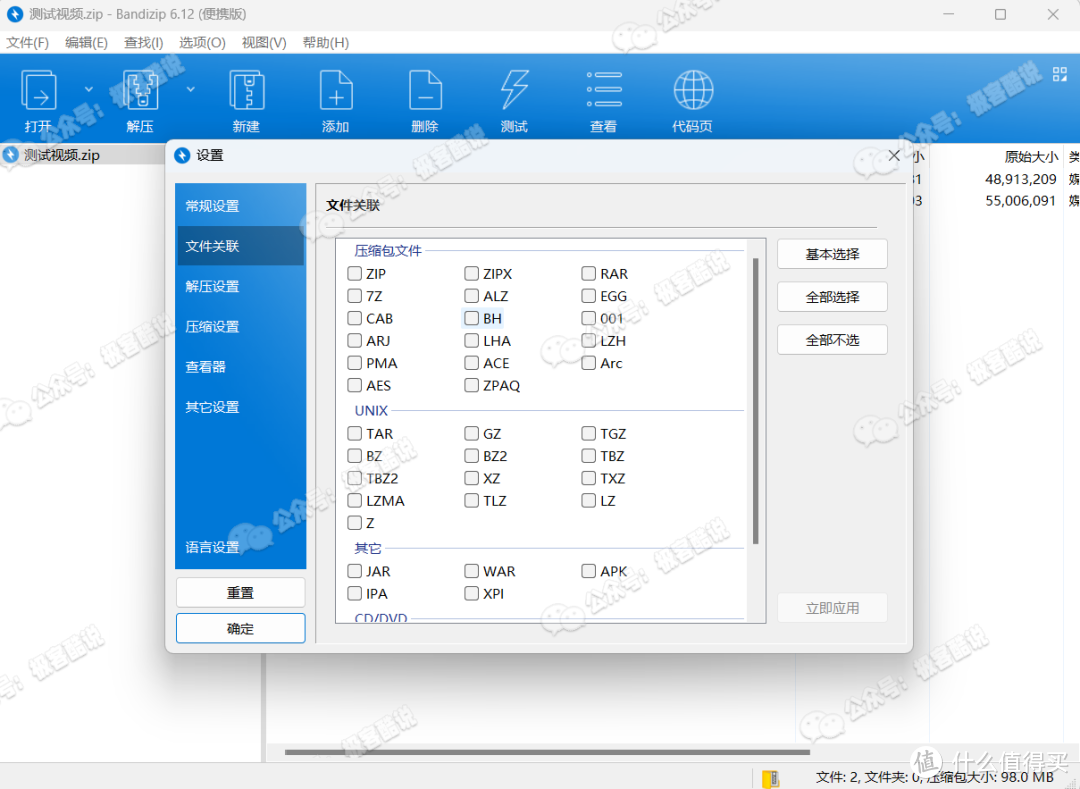Viewport: 1080px width, 789px height.
Task: Click the Extract (解压) toolbar icon
Action: click(140, 91)
